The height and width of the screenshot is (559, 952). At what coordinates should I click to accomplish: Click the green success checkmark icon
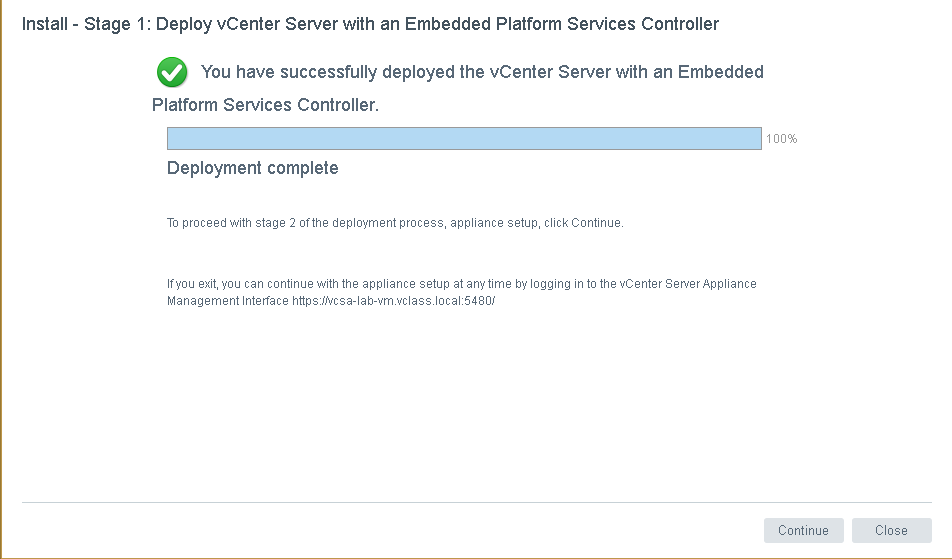coord(172,72)
